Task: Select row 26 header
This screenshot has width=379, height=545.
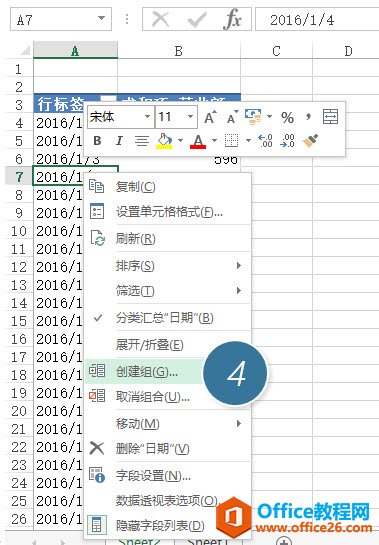Action: (19, 519)
